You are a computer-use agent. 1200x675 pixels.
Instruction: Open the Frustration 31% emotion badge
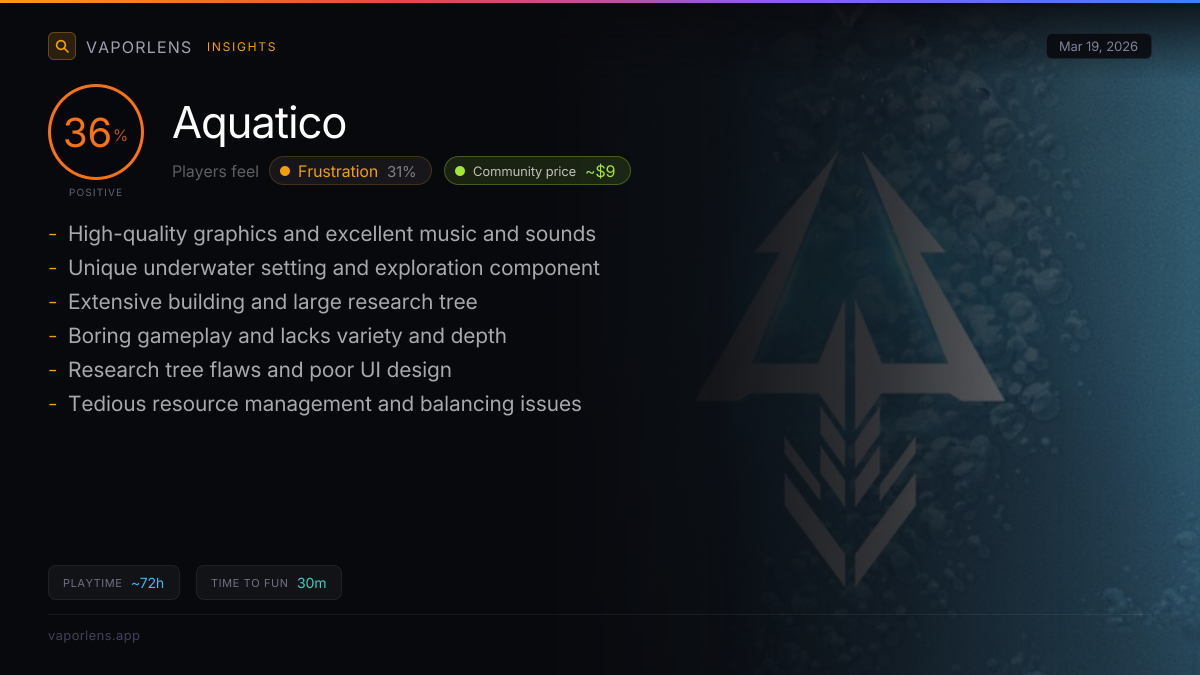[x=350, y=171]
